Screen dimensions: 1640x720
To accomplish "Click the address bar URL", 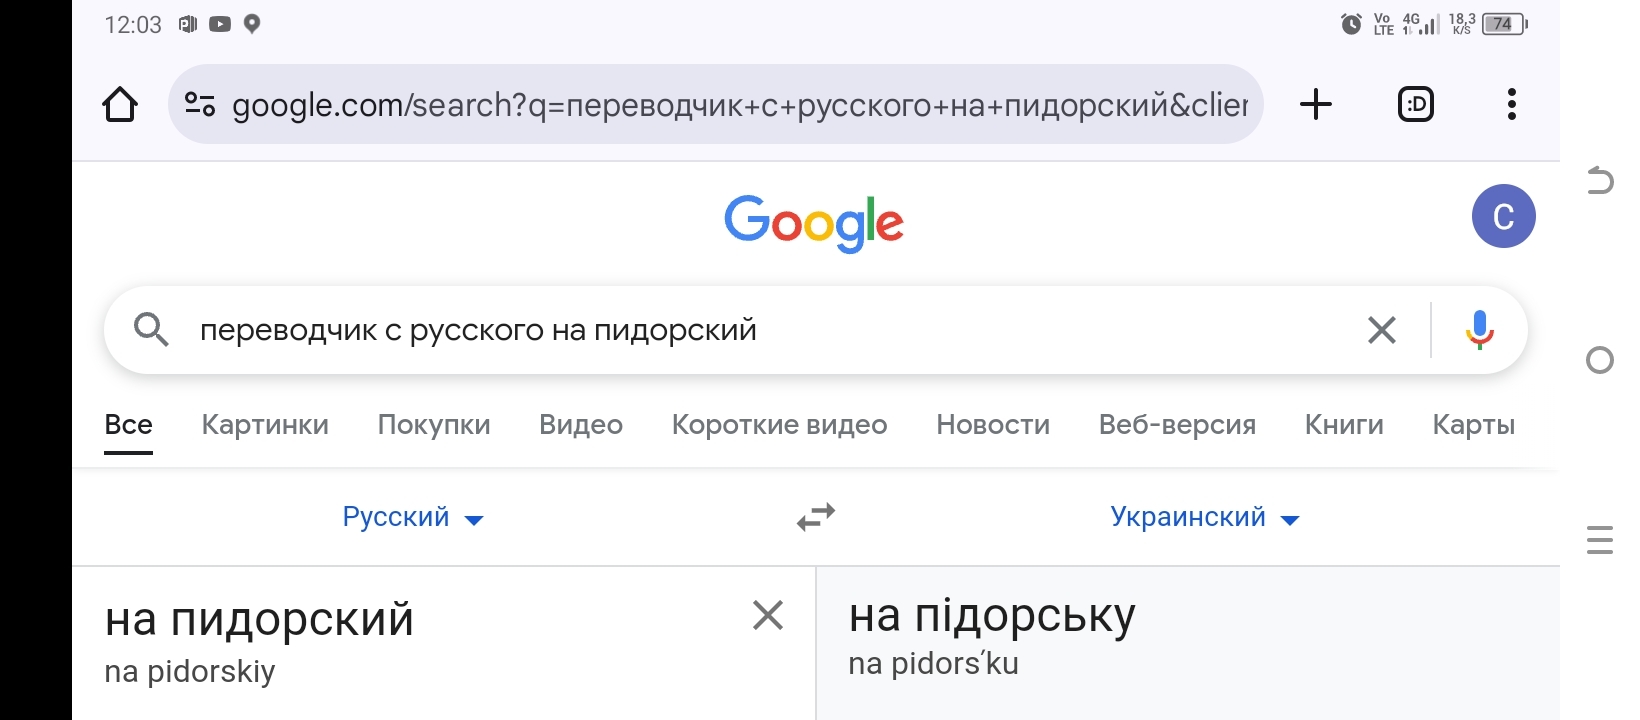I will 740,104.
